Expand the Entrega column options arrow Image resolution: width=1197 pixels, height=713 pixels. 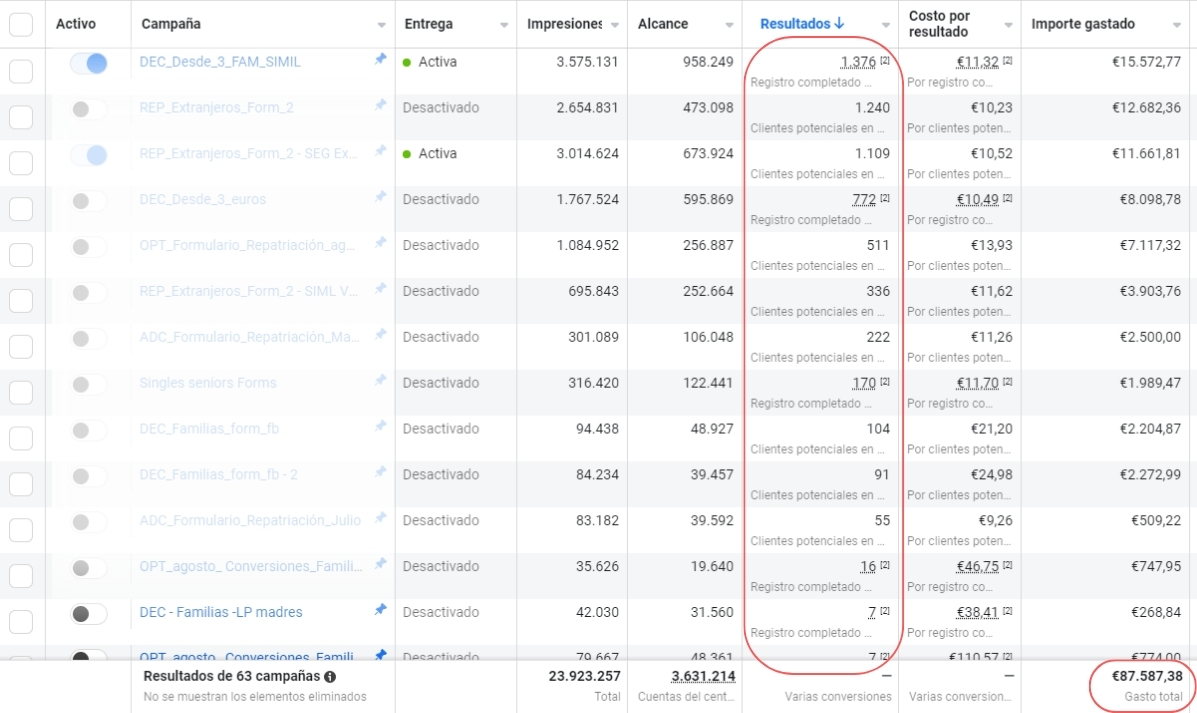pyautogui.click(x=503, y=25)
